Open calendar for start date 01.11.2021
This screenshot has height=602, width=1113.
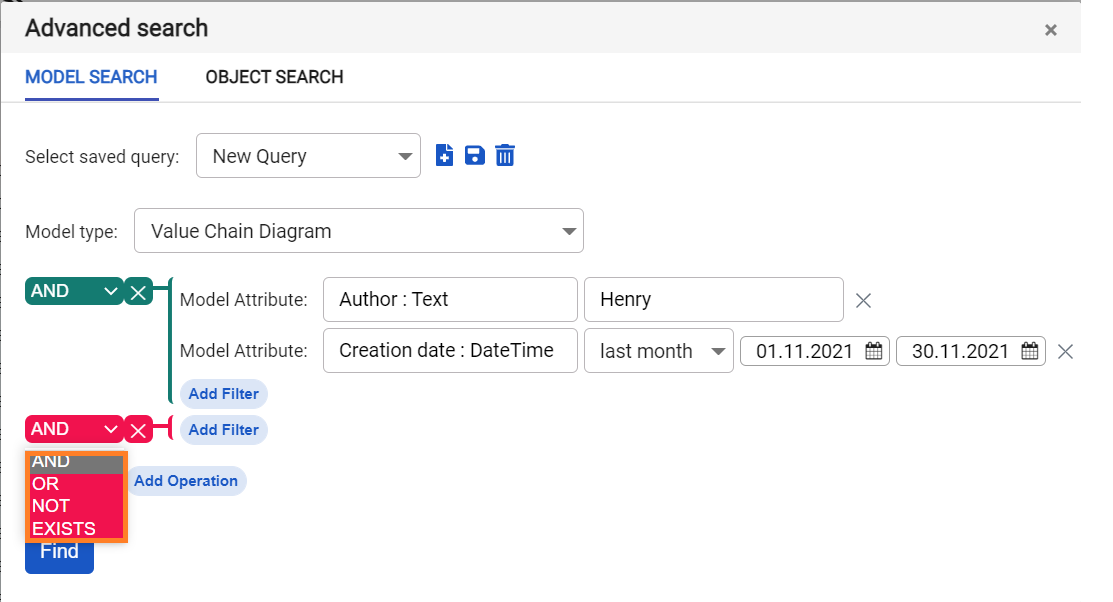(873, 351)
